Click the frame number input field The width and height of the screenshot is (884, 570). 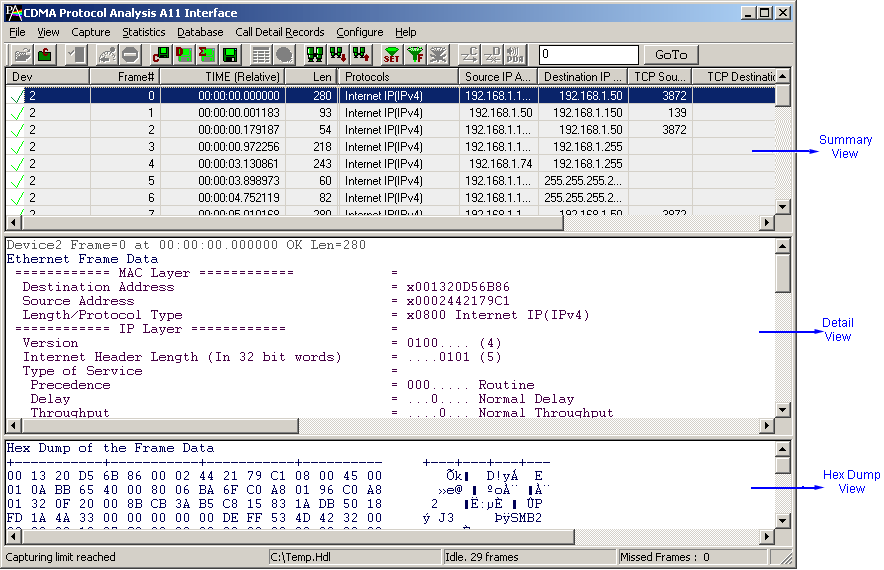[589, 55]
